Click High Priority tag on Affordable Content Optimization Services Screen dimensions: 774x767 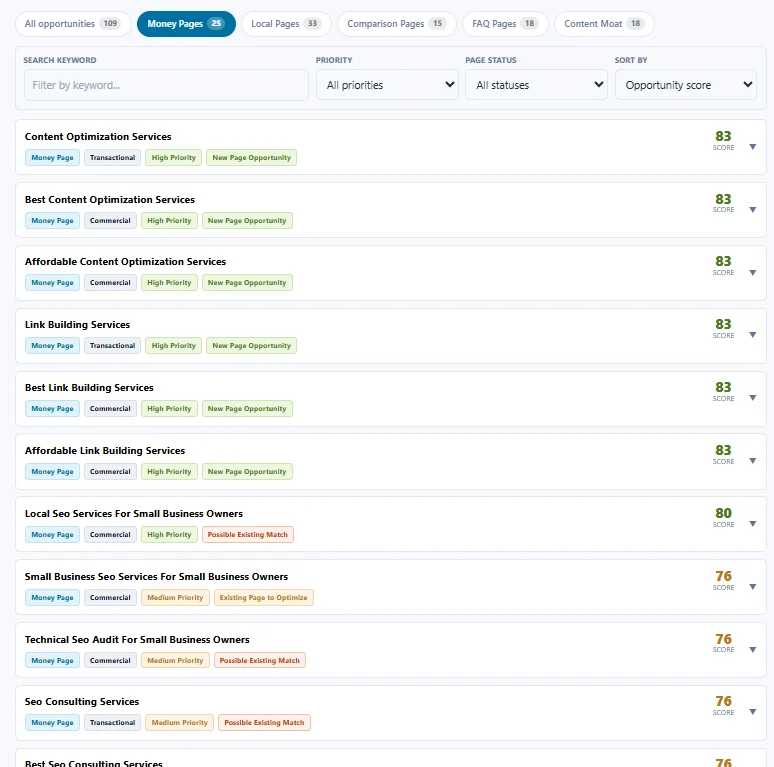169,283
